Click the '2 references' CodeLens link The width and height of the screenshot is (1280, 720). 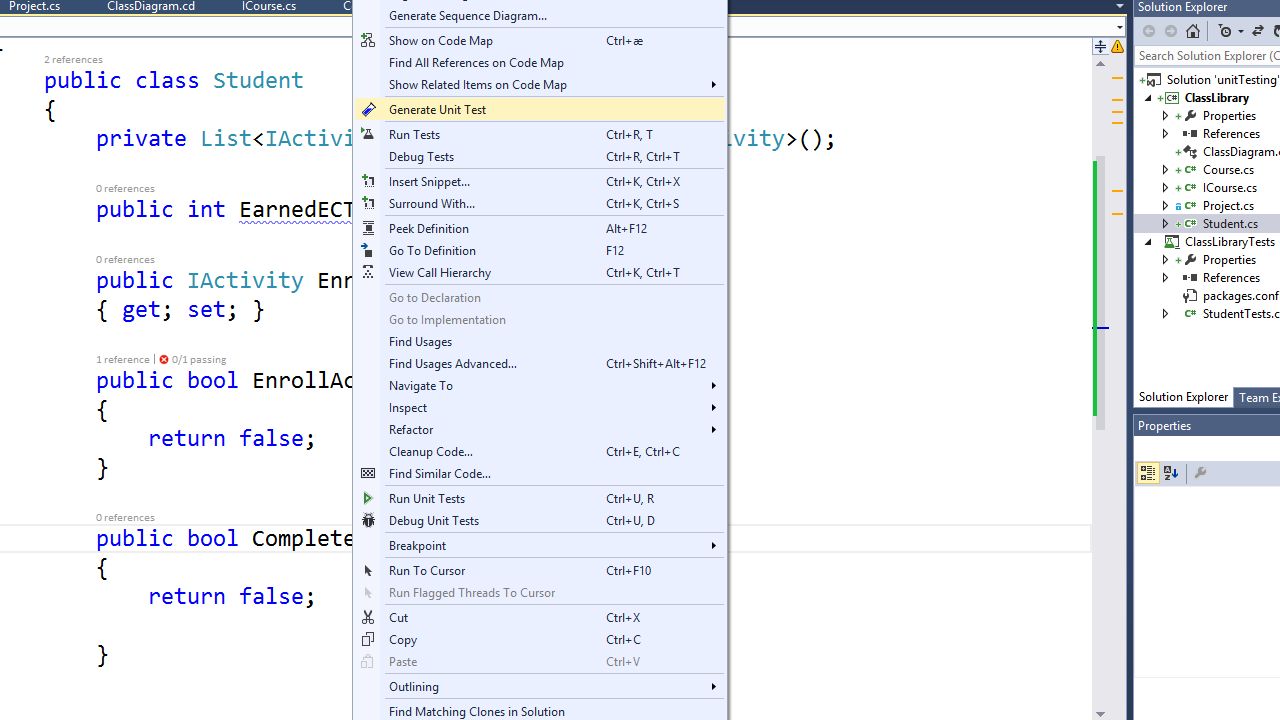pyautogui.click(x=73, y=60)
